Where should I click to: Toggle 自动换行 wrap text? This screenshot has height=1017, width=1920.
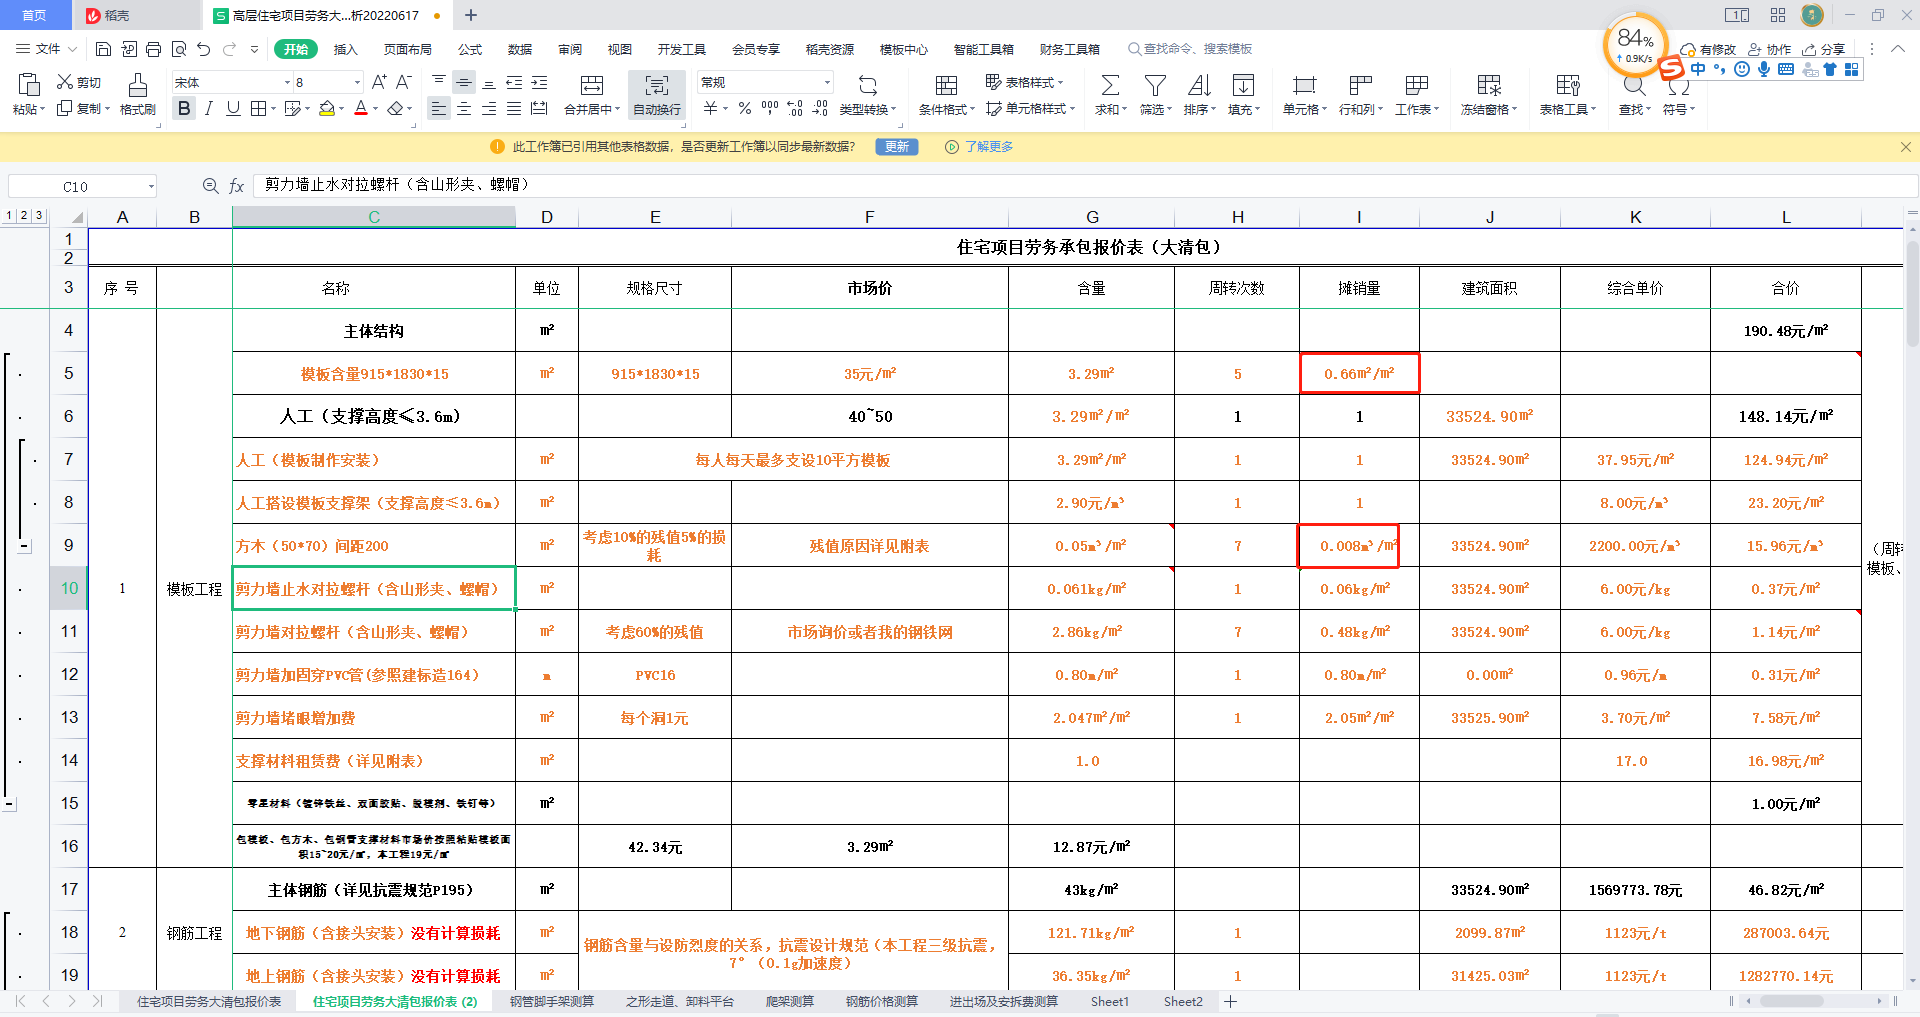(x=657, y=95)
